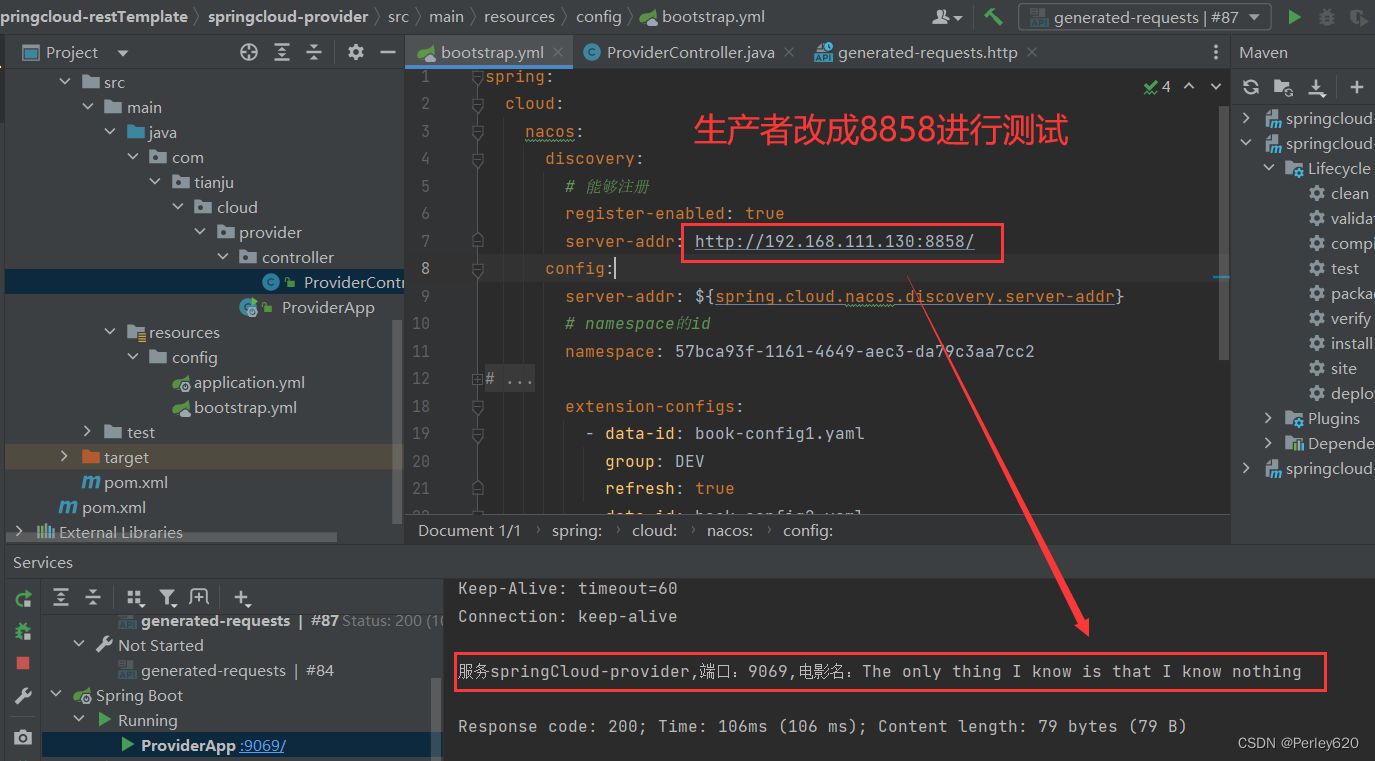The image size is (1375, 761).
Task: Collapse the Maven Lifecycle node
Action: tap(1269, 168)
